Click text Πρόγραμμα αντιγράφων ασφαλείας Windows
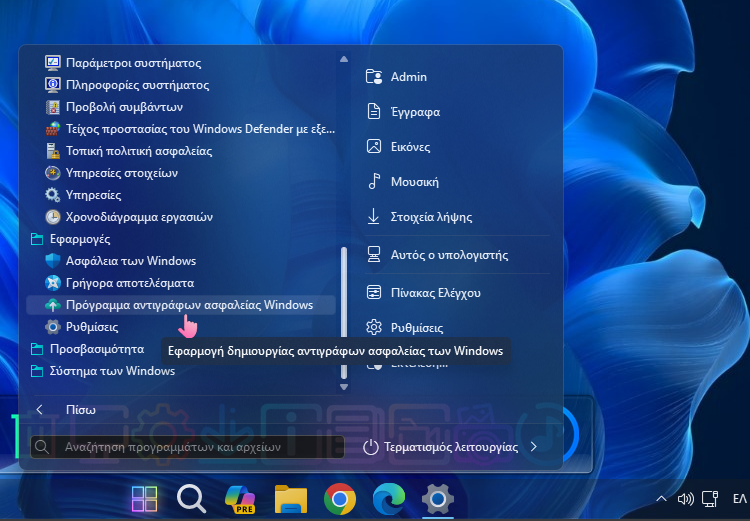 189,305
